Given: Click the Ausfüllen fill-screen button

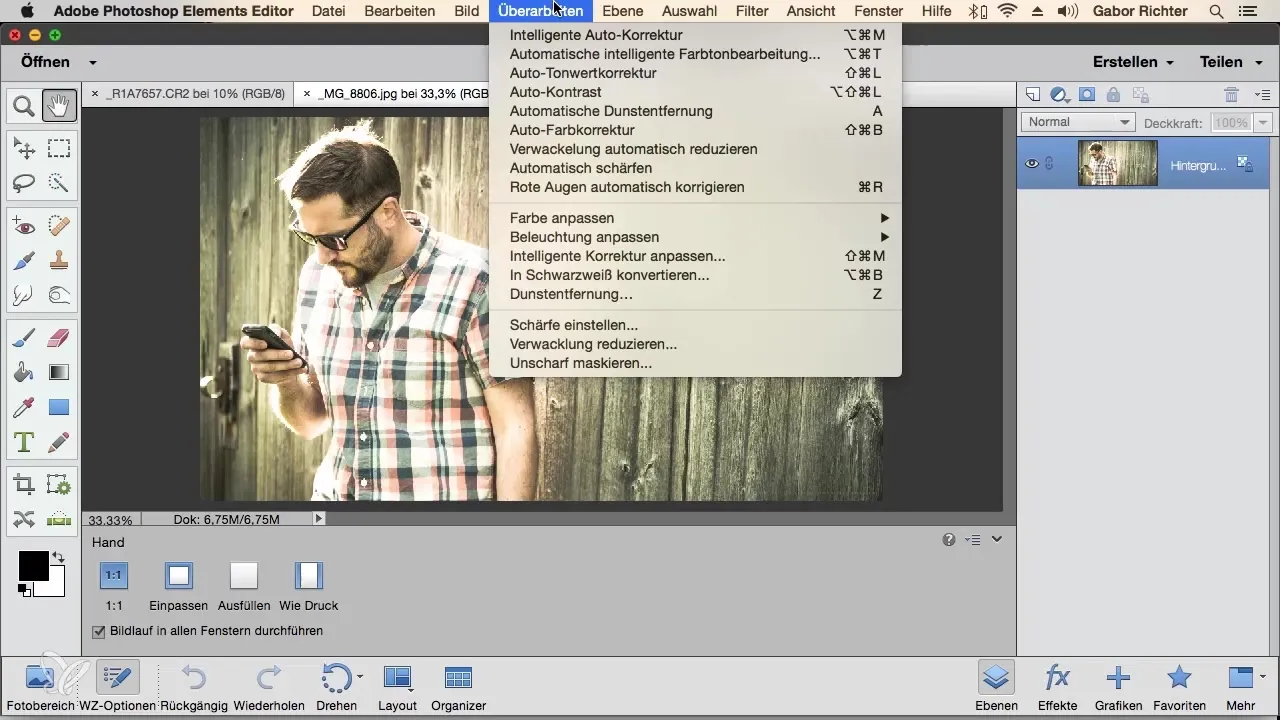Looking at the screenshot, I should [x=244, y=586].
